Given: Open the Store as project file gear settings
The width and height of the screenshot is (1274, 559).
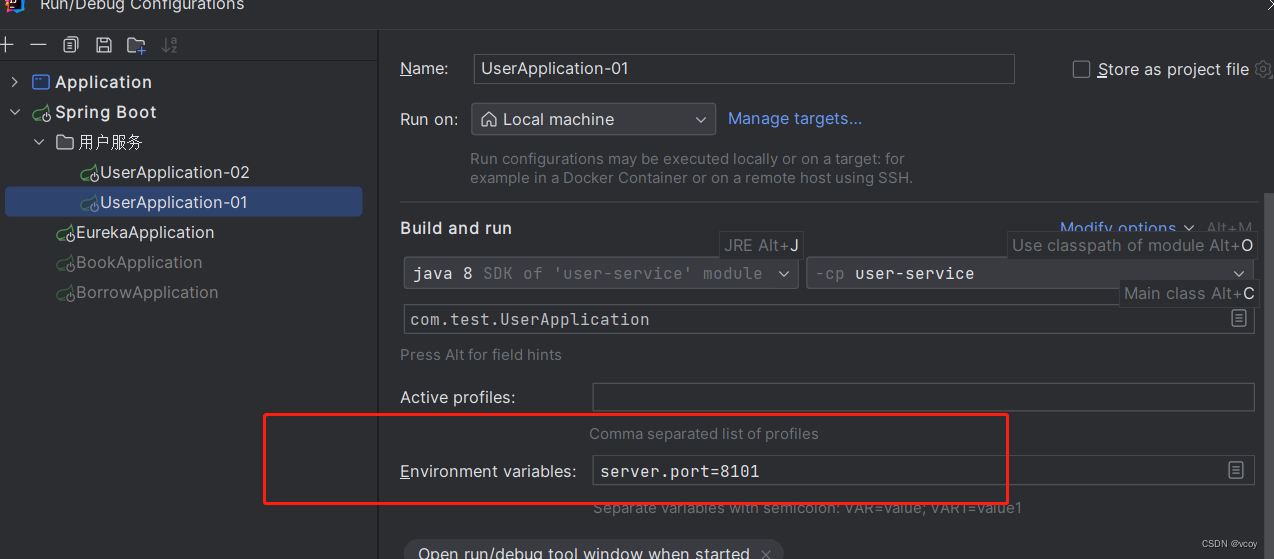Looking at the screenshot, I should (x=1263, y=69).
